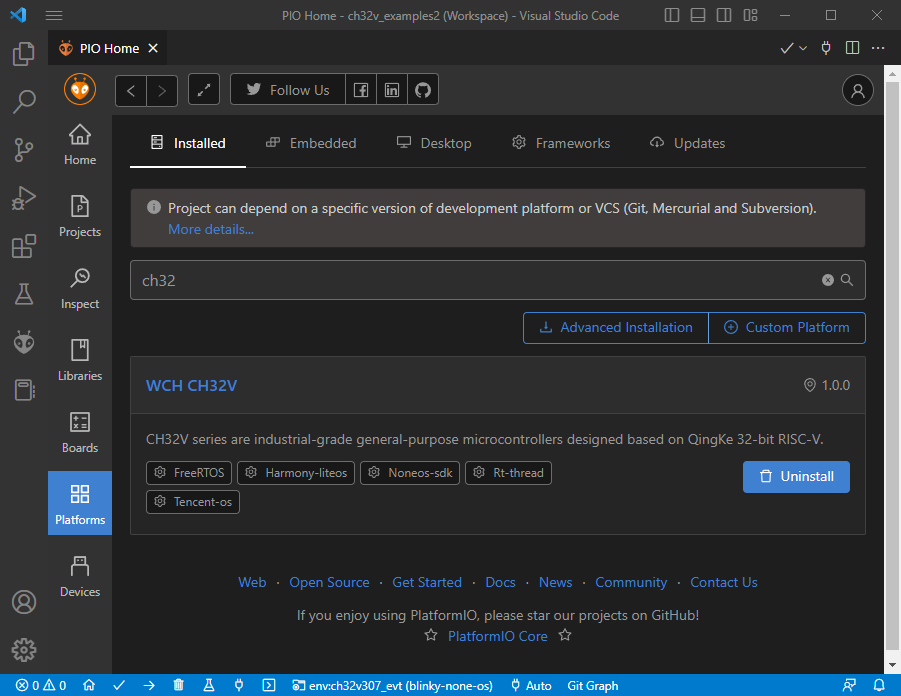Open the LinkedIn icon link
The image size is (901, 696).
click(392, 90)
